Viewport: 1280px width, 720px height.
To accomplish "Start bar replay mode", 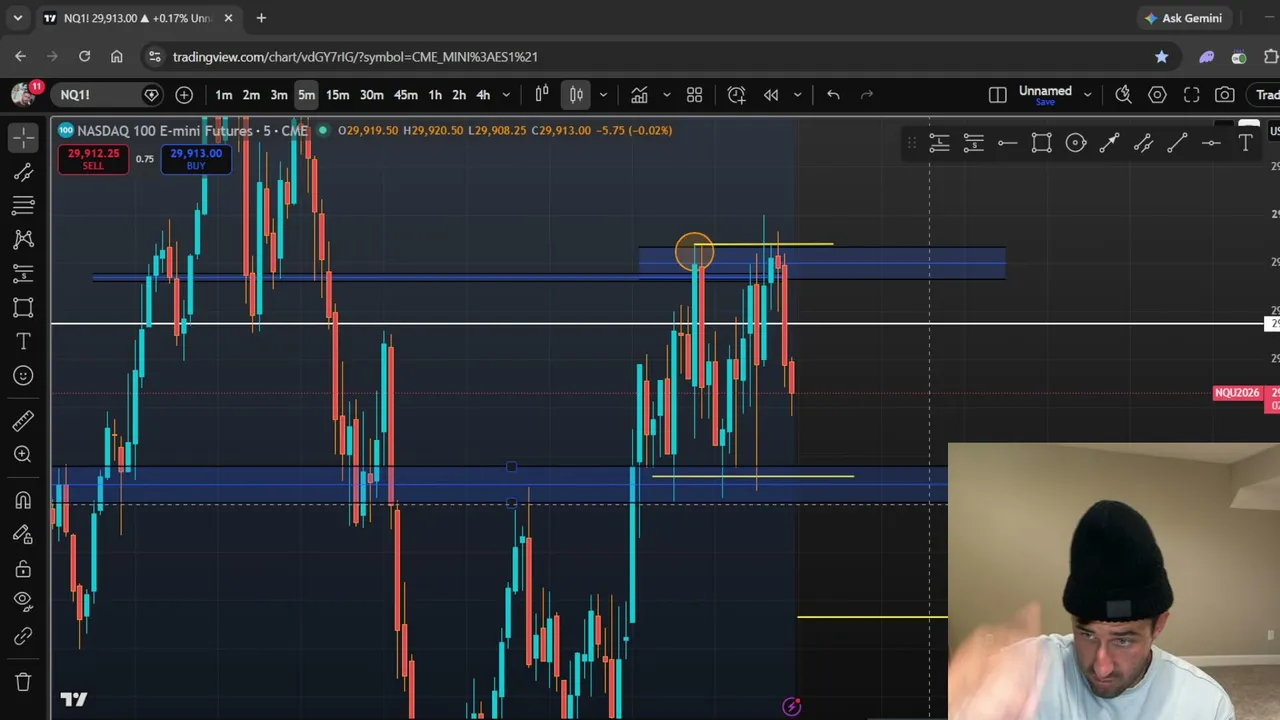I will pyautogui.click(x=771, y=95).
